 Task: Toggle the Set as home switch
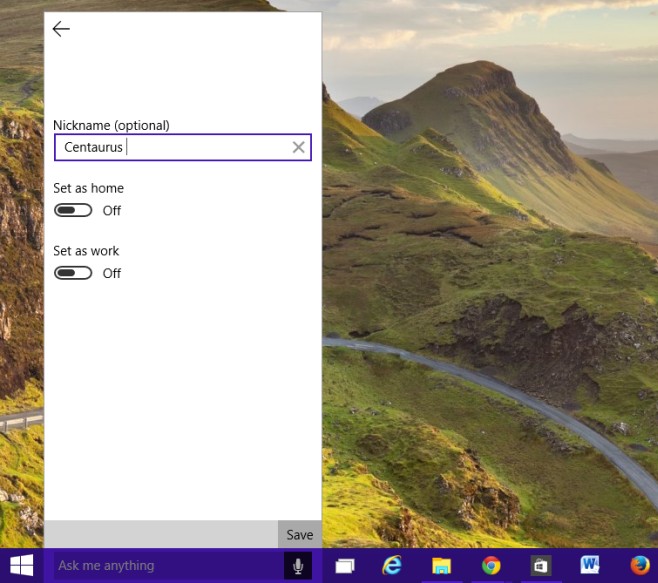(73, 210)
